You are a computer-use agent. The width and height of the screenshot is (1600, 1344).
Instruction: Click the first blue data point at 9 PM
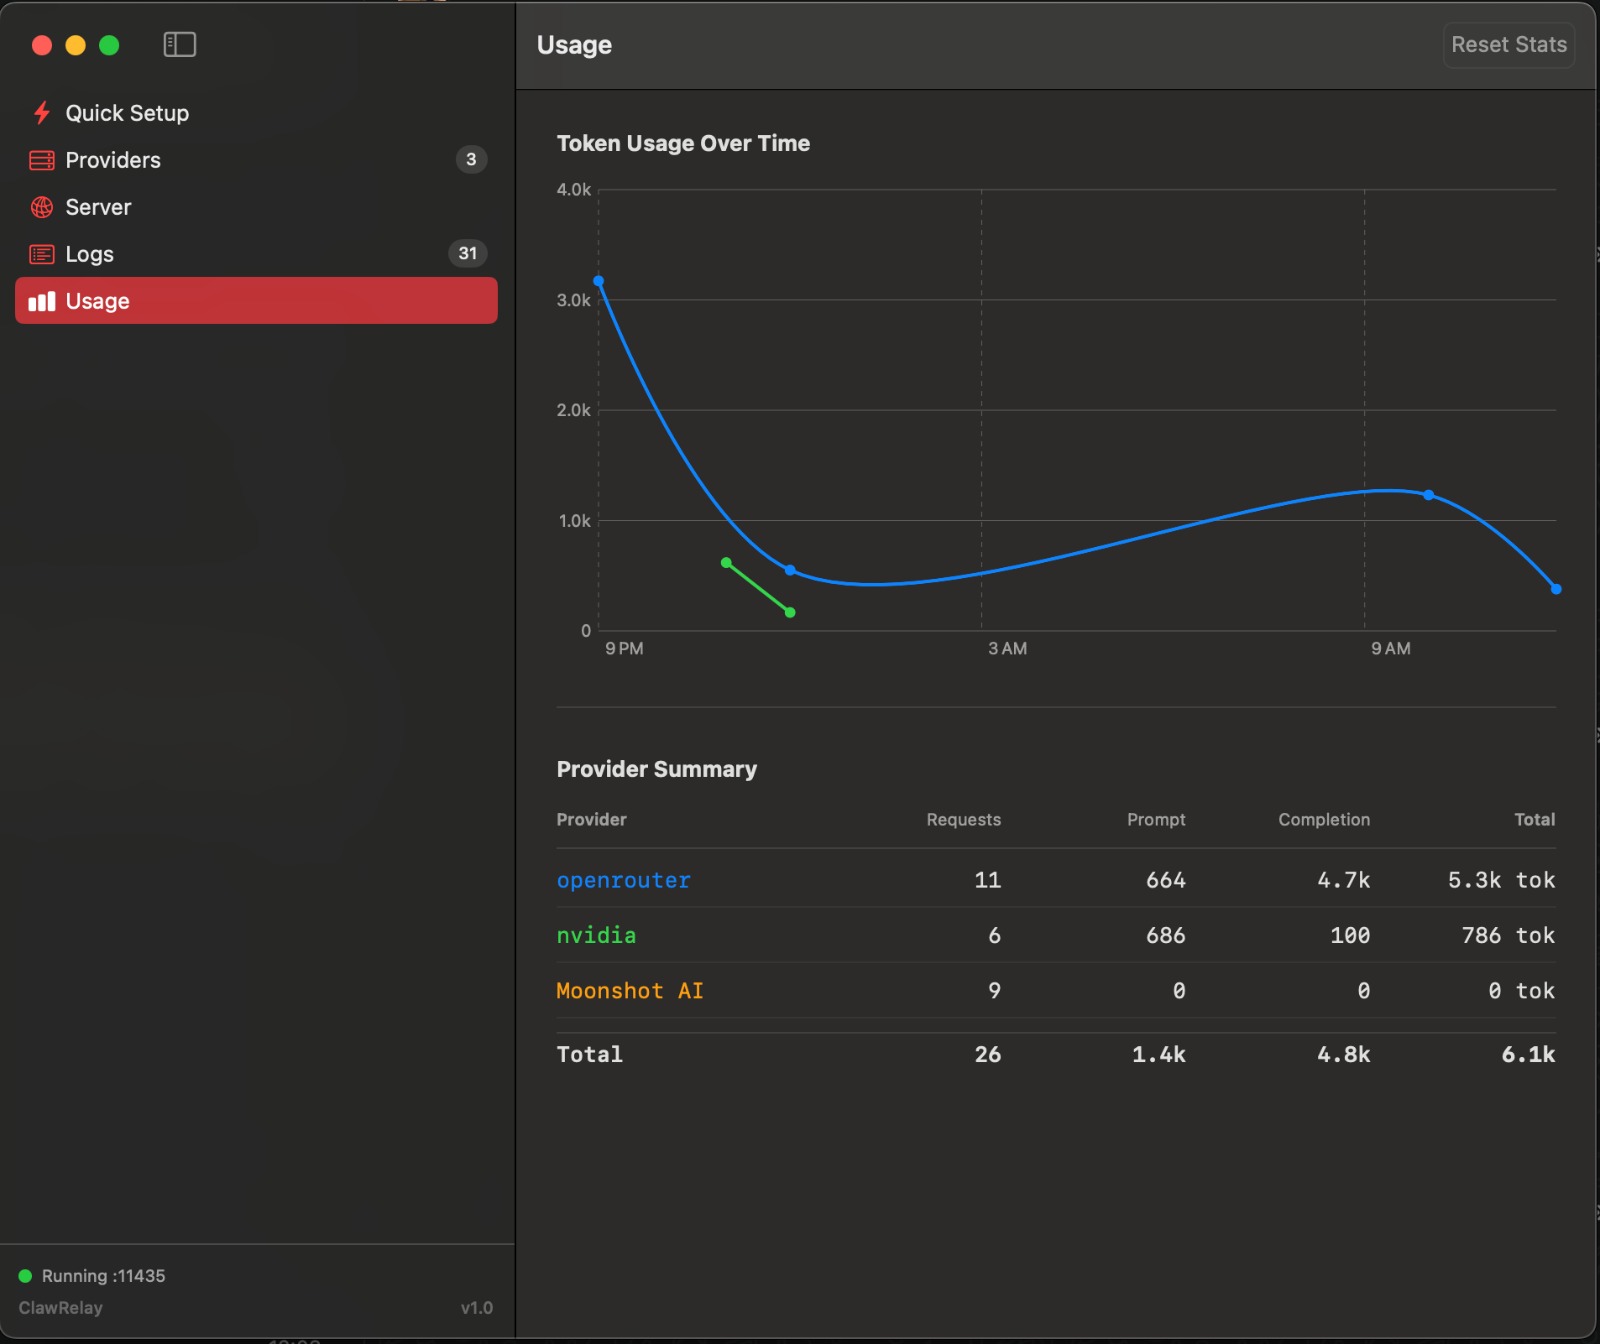599,281
